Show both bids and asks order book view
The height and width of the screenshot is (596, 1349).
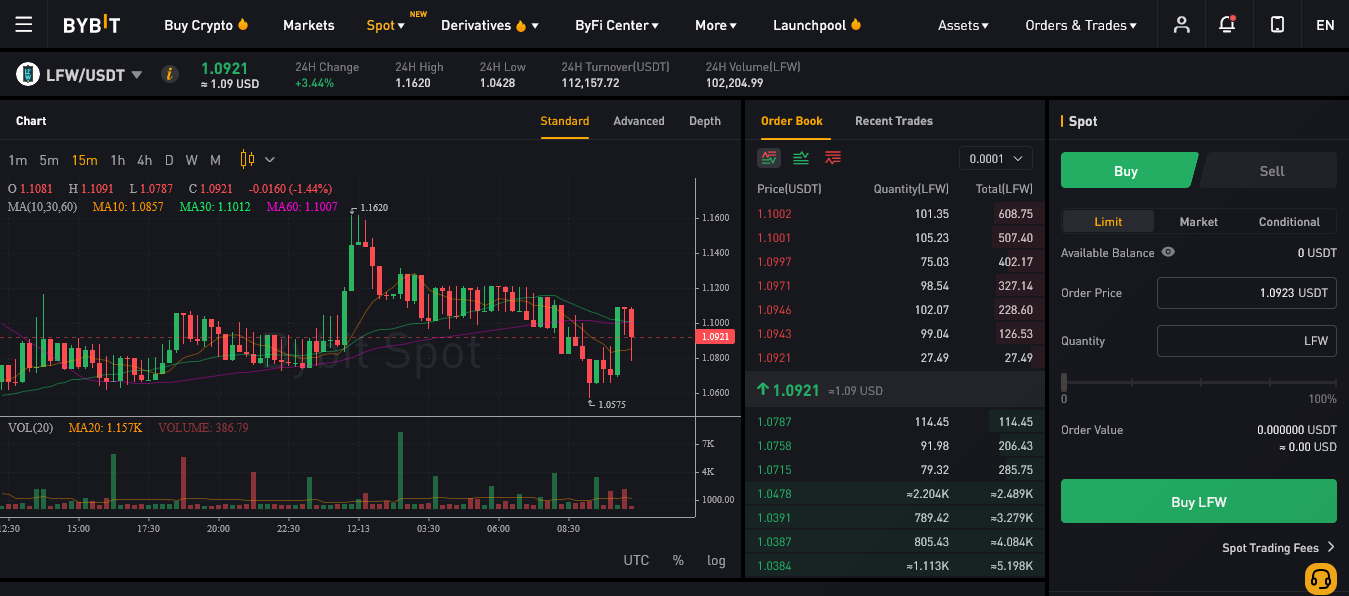tap(769, 158)
